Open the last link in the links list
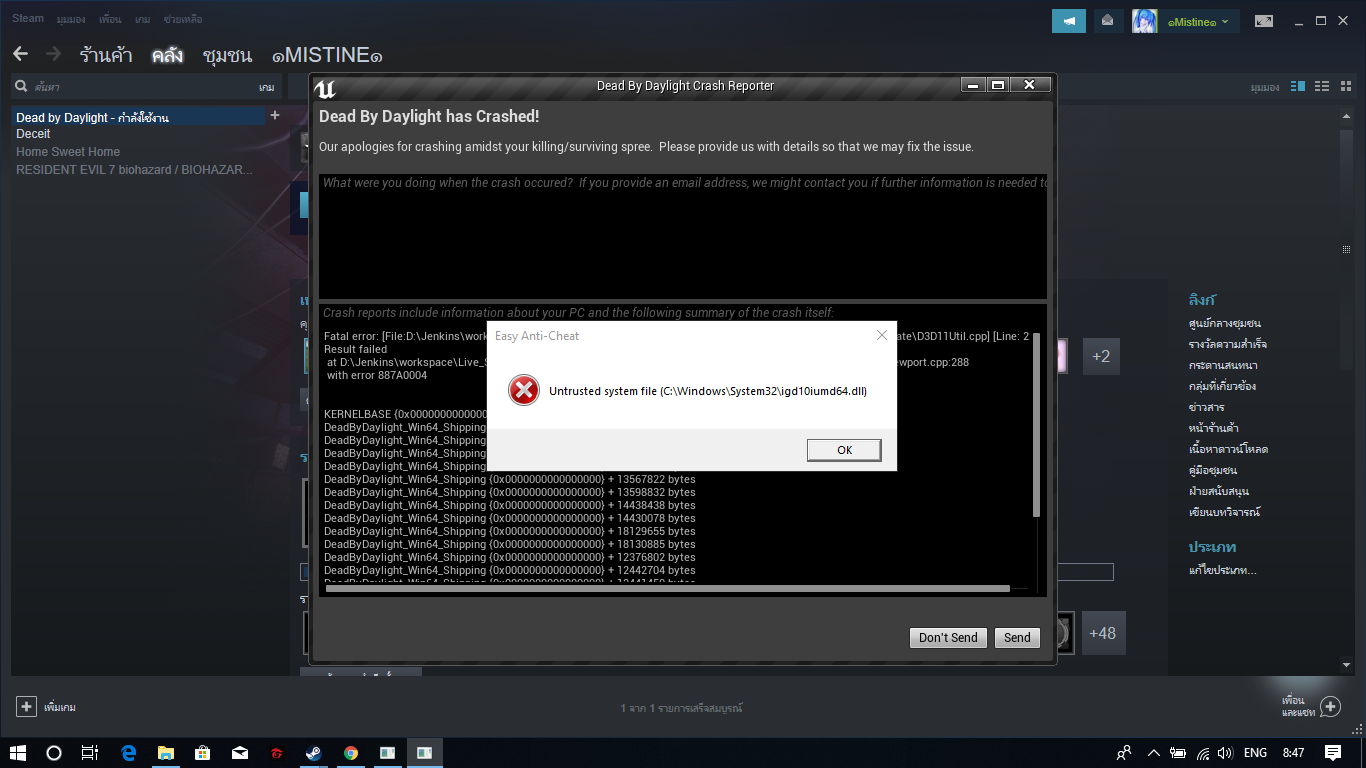This screenshot has height=768, width=1366. (x=1224, y=512)
